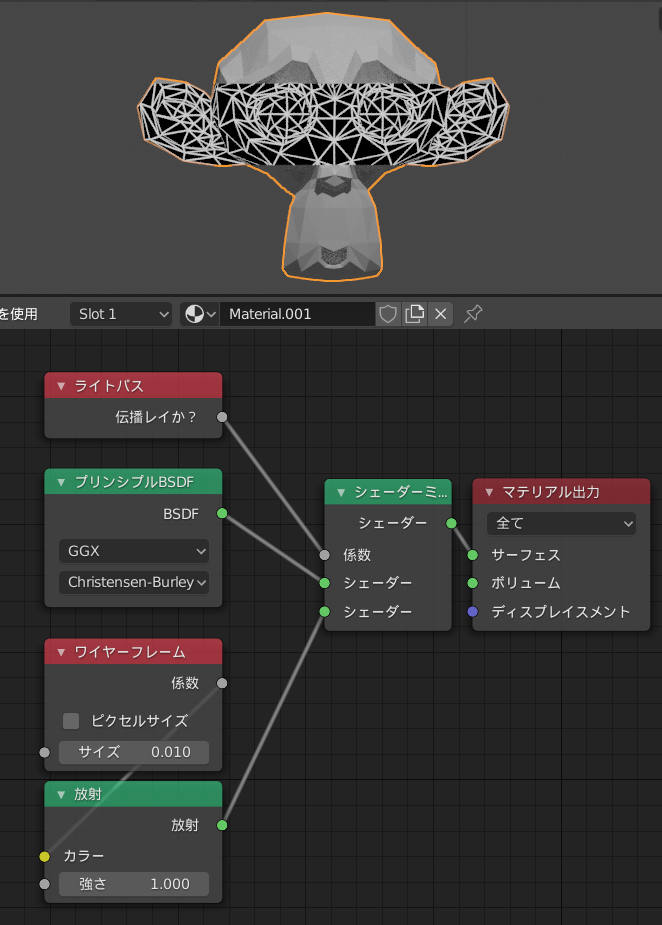Collapse the ワイヤーフレーム node

[61, 652]
